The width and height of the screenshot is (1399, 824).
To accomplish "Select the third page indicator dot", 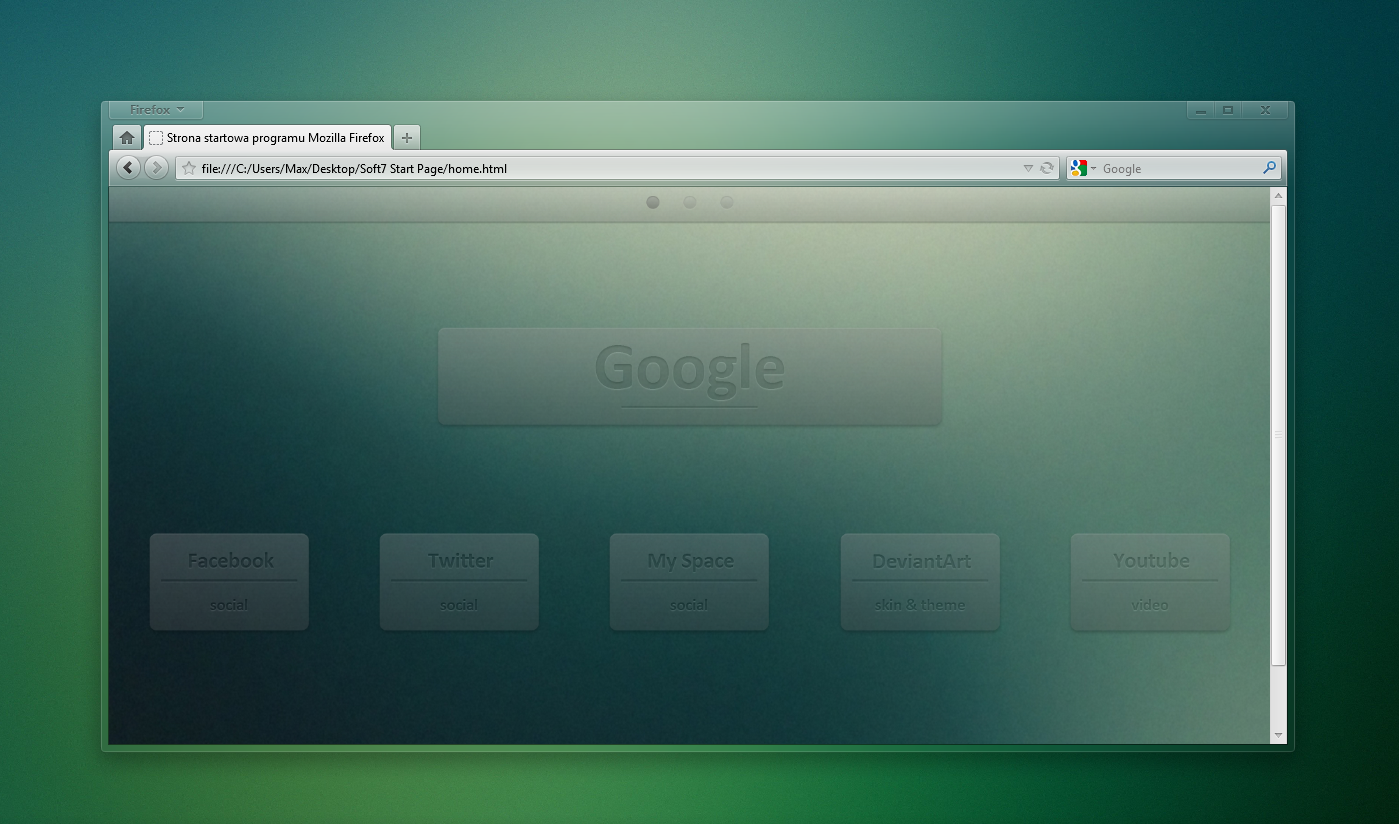I will click(x=727, y=202).
